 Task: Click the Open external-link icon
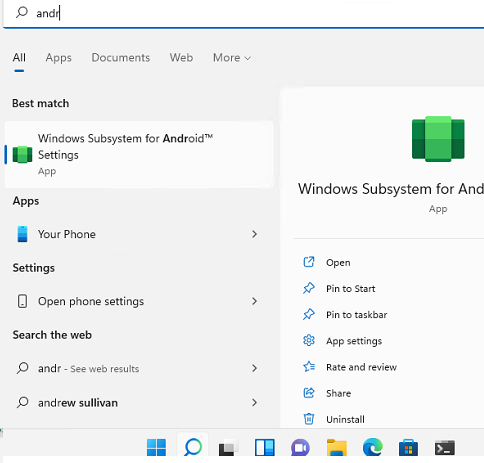[309, 262]
